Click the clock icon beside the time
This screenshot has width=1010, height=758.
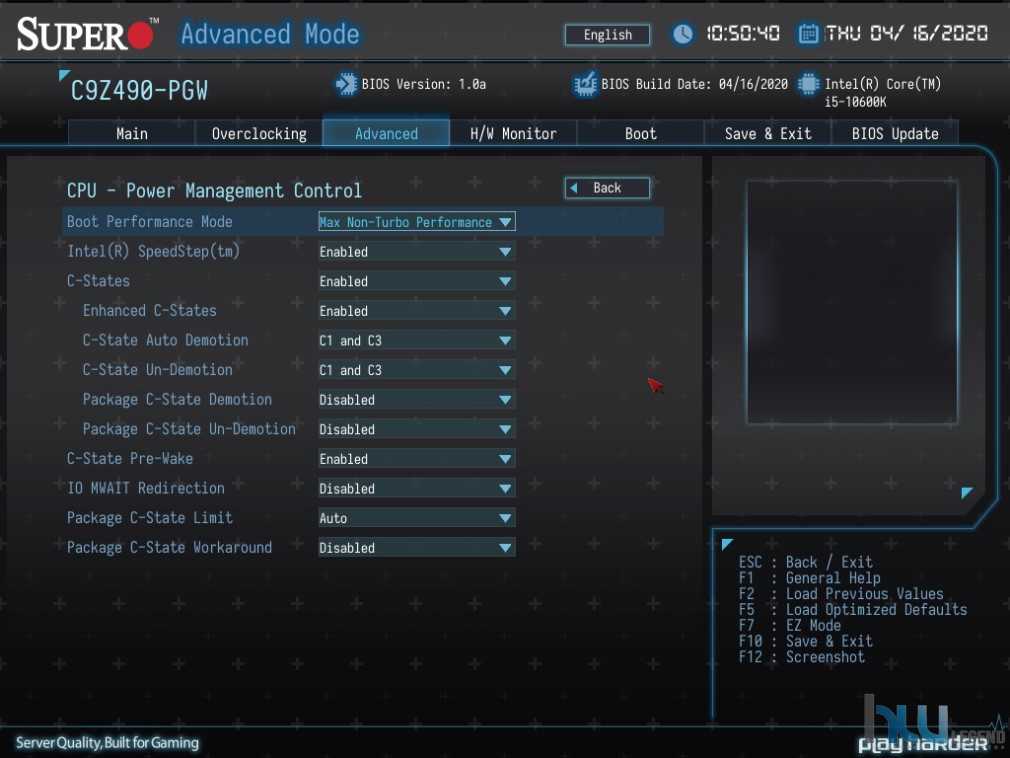pos(682,33)
